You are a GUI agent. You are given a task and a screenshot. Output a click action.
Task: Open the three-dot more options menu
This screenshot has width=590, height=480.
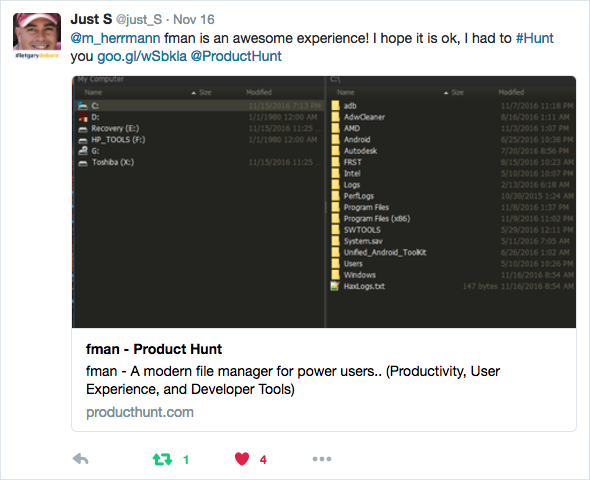tap(322, 459)
